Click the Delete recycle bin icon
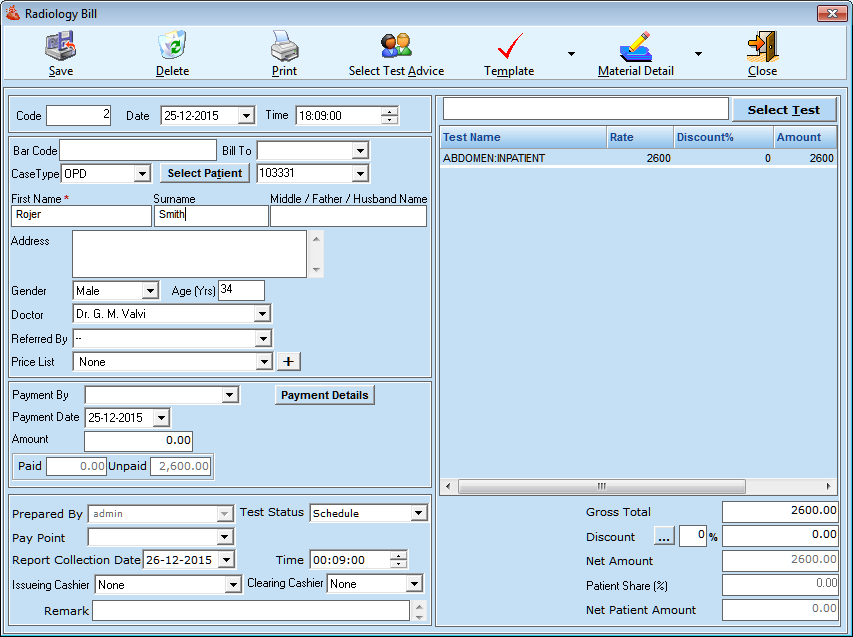The width and height of the screenshot is (853, 637). [x=172, y=46]
